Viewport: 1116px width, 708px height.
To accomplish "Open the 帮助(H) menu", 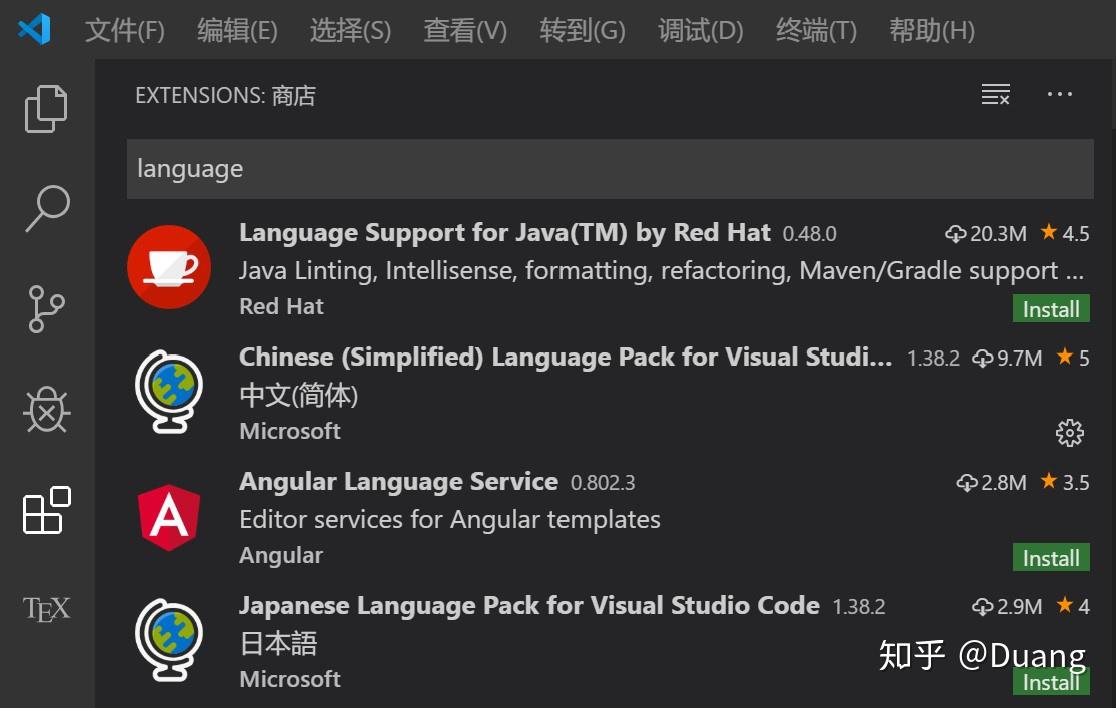I will pos(931,31).
